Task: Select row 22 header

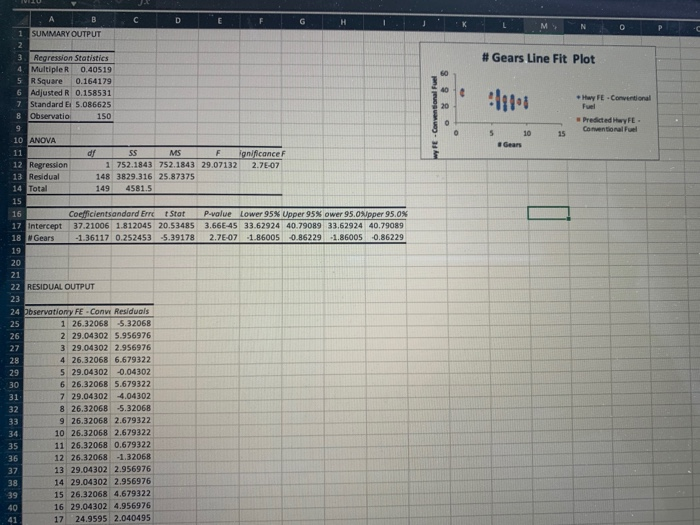Action: pyautogui.click(x=16, y=287)
